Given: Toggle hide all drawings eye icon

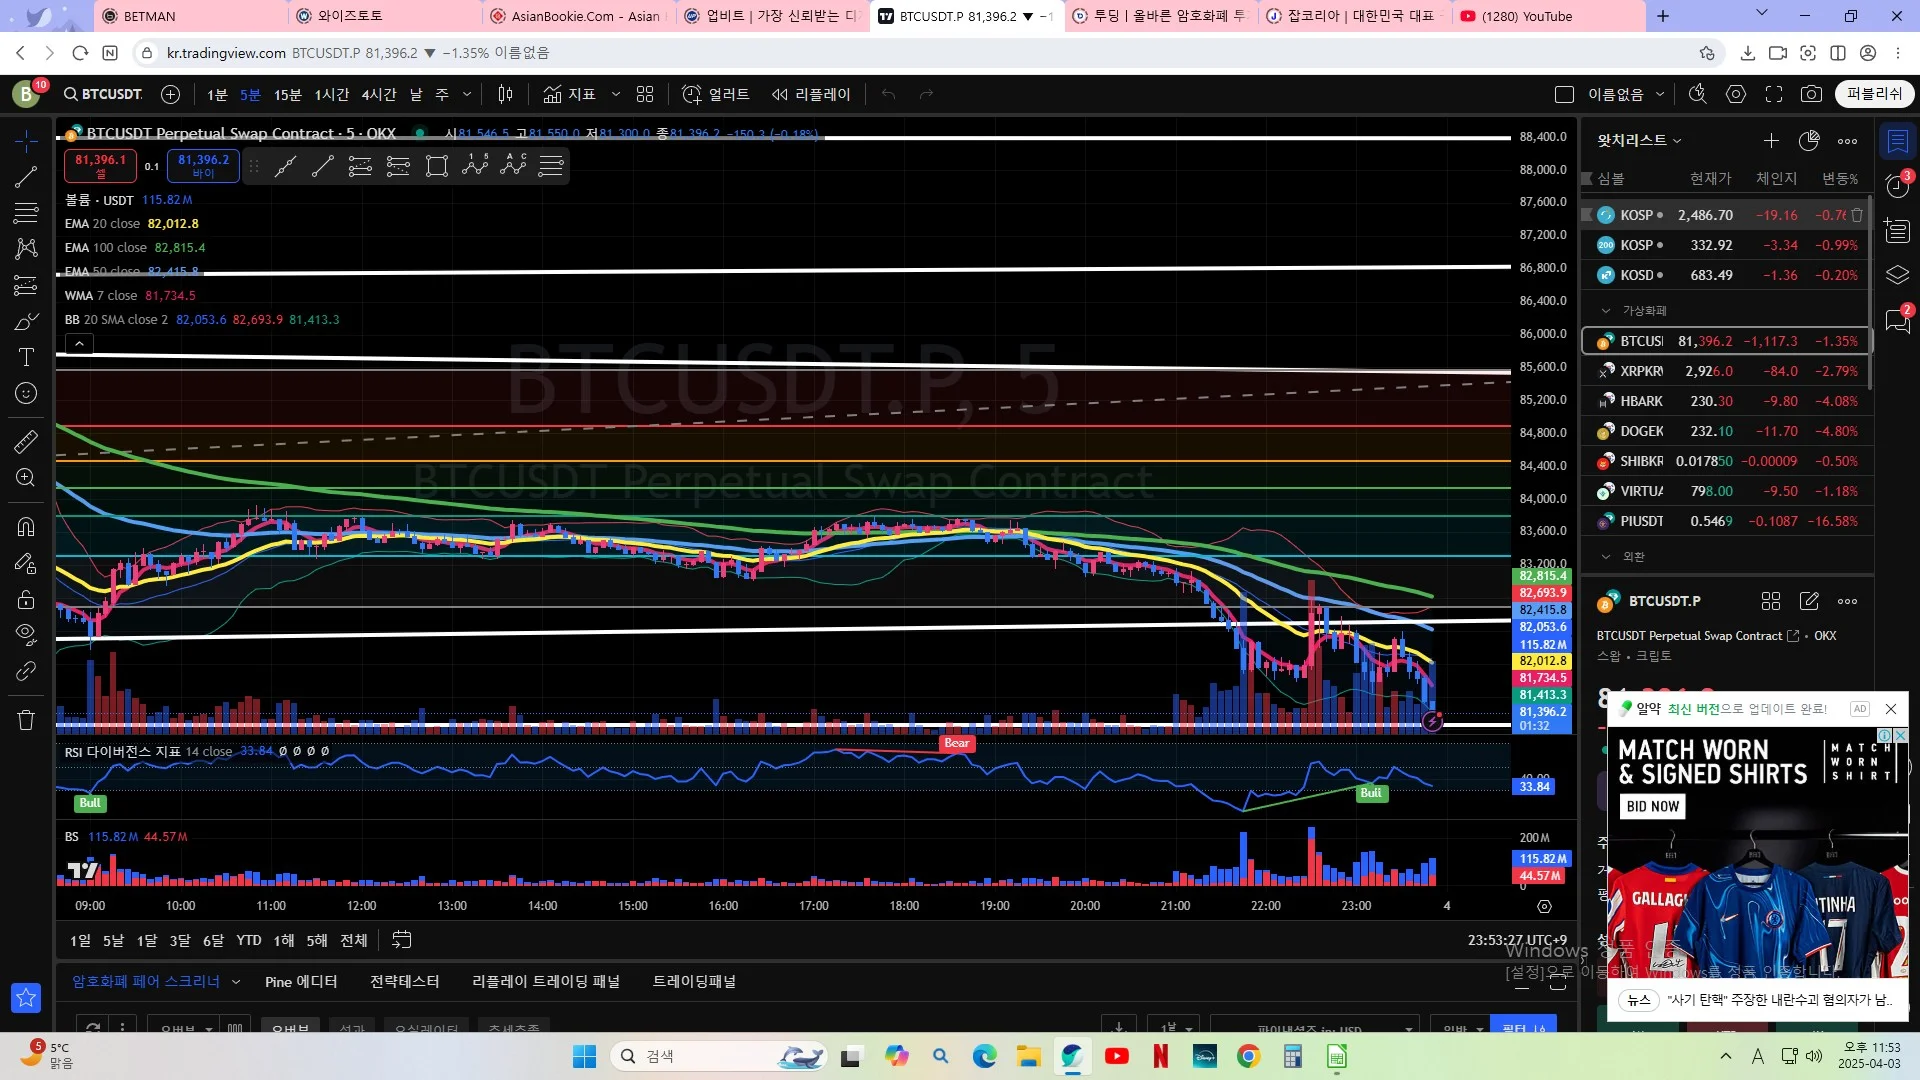Looking at the screenshot, I should coord(26,634).
